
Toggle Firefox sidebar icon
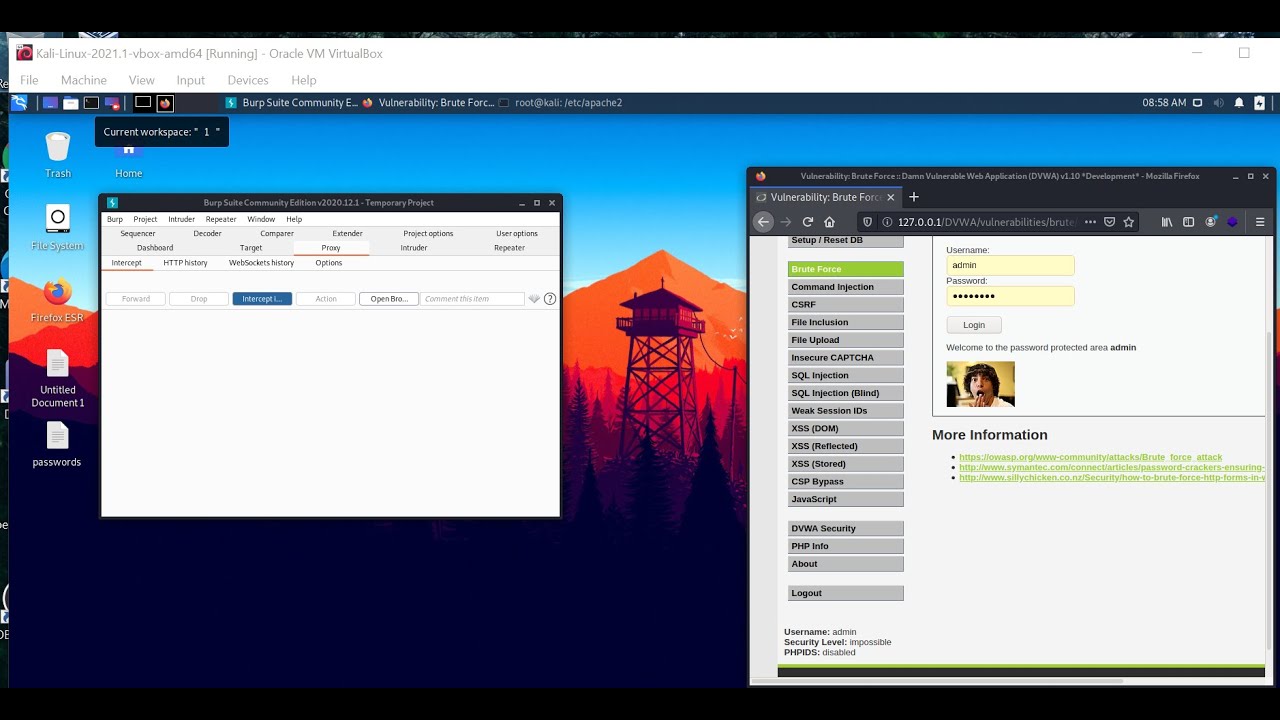(x=1189, y=222)
